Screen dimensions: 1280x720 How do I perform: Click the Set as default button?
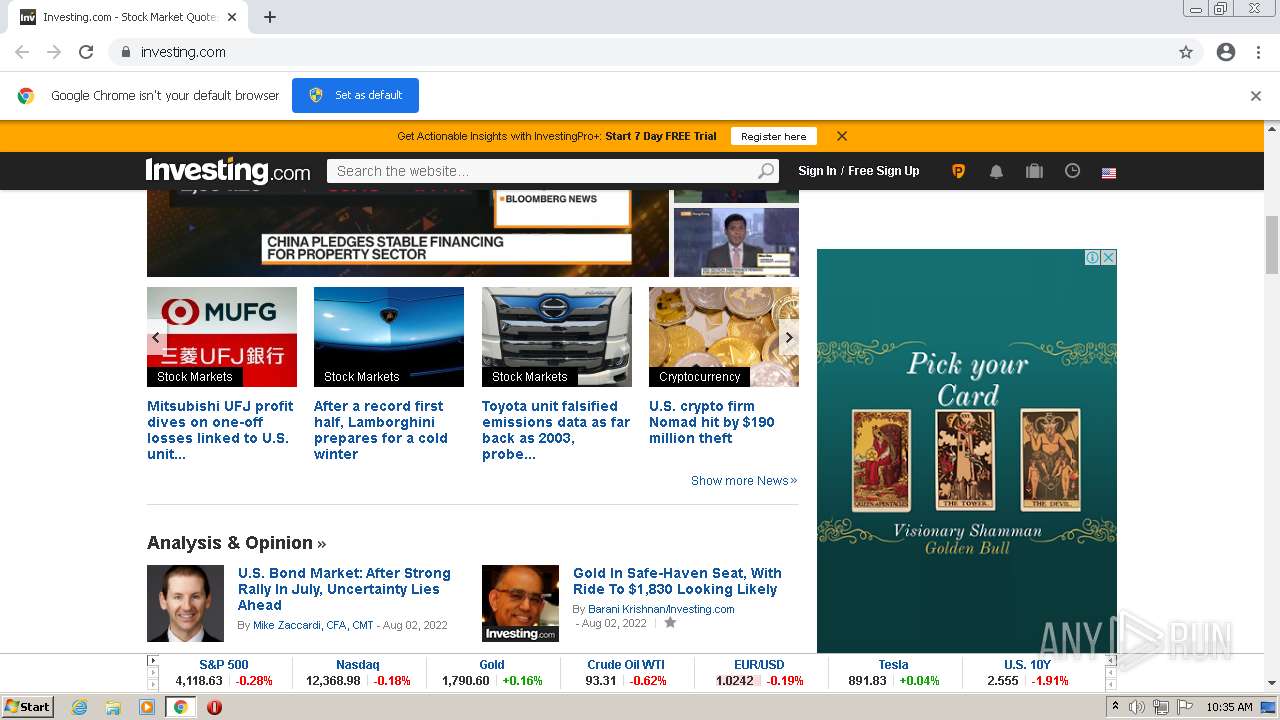(x=355, y=95)
